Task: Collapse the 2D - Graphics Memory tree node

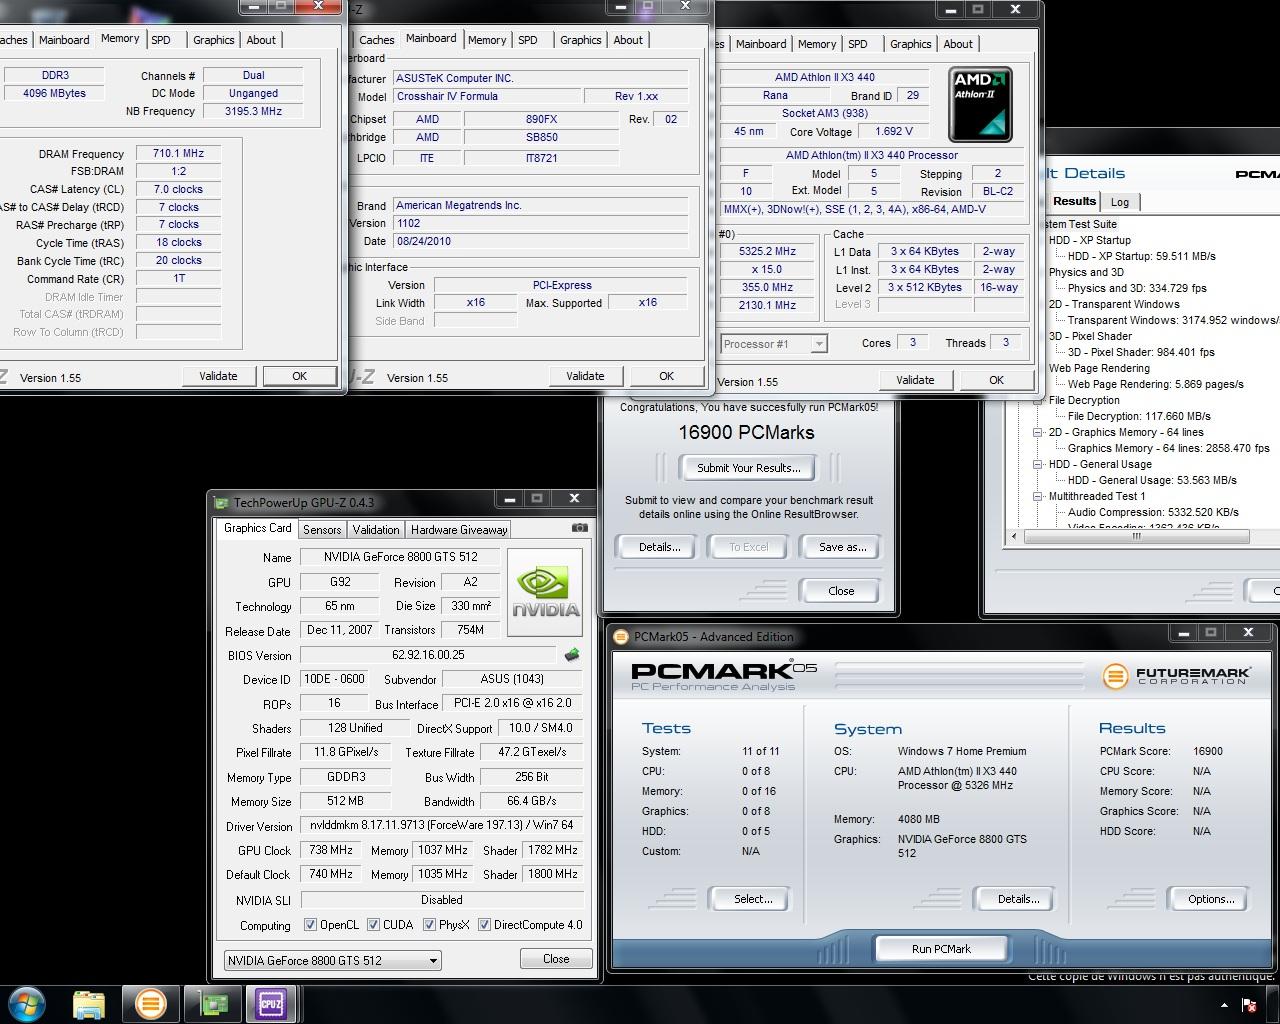Action: (1038, 433)
